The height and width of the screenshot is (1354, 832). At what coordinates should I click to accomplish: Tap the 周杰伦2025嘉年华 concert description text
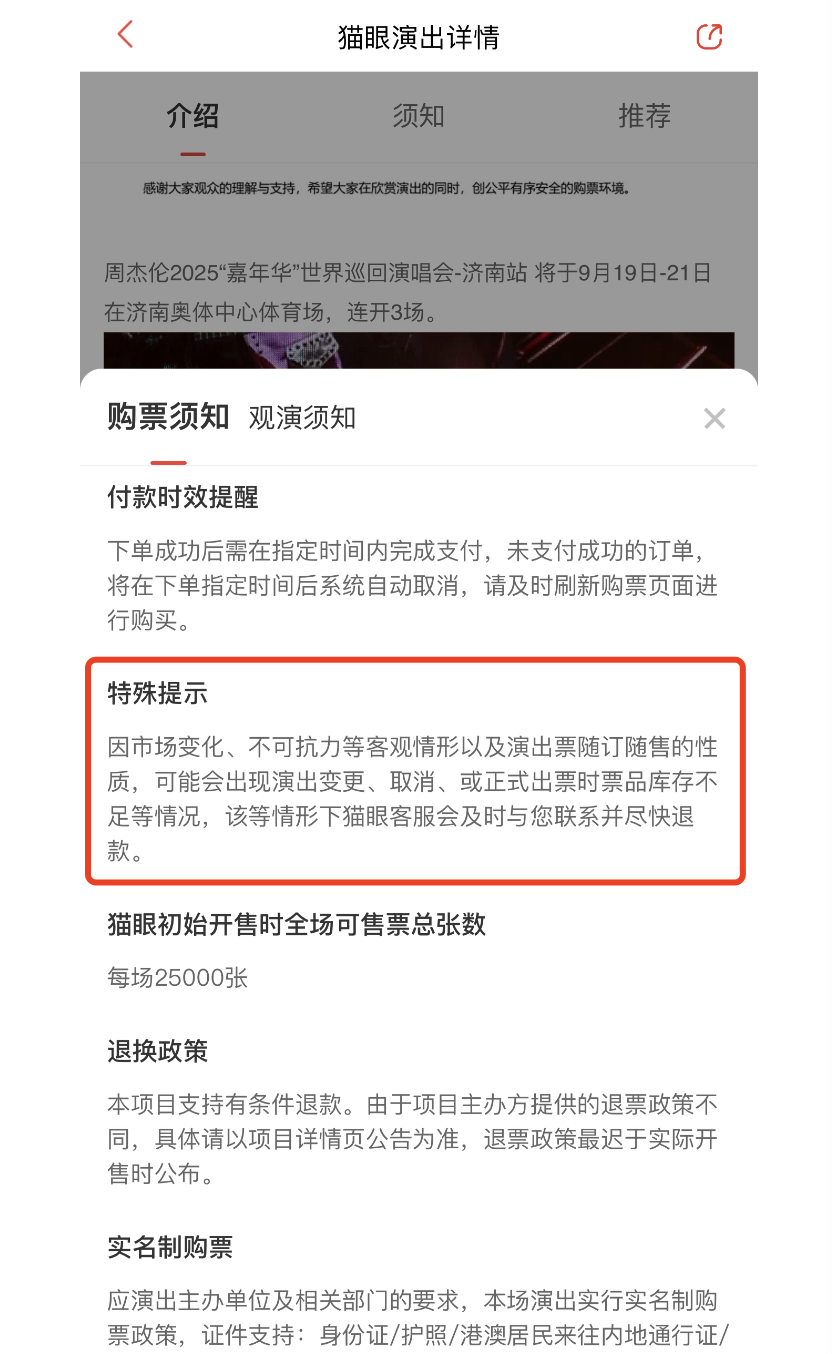pyautogui.click(x=408, y=291)
